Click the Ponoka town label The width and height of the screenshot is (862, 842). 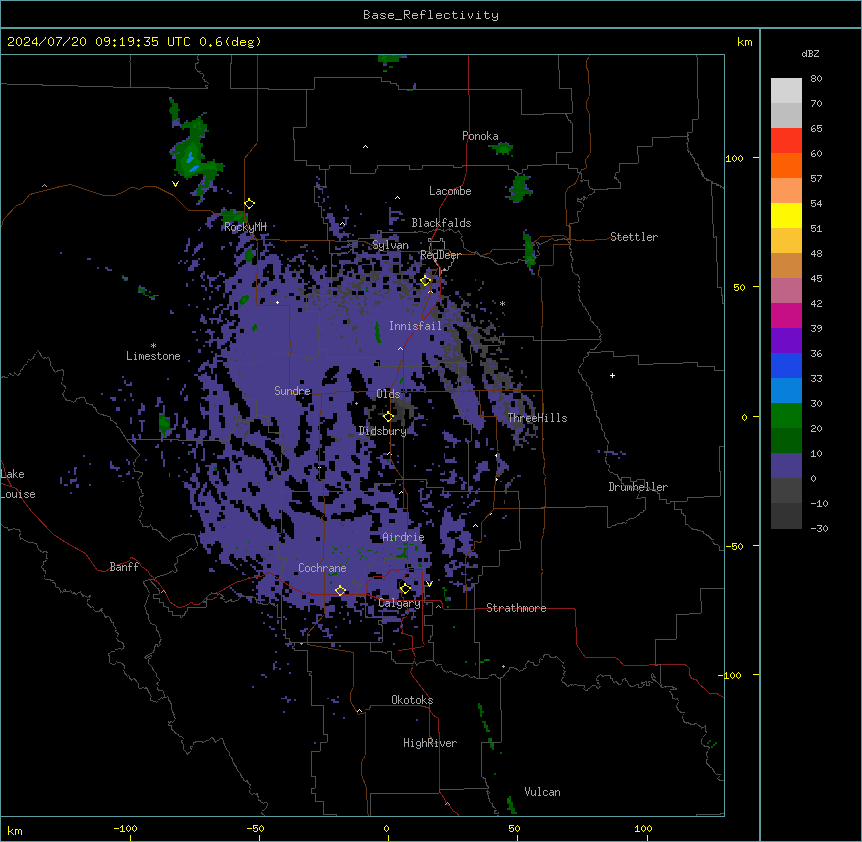click(x=480, y=136)
